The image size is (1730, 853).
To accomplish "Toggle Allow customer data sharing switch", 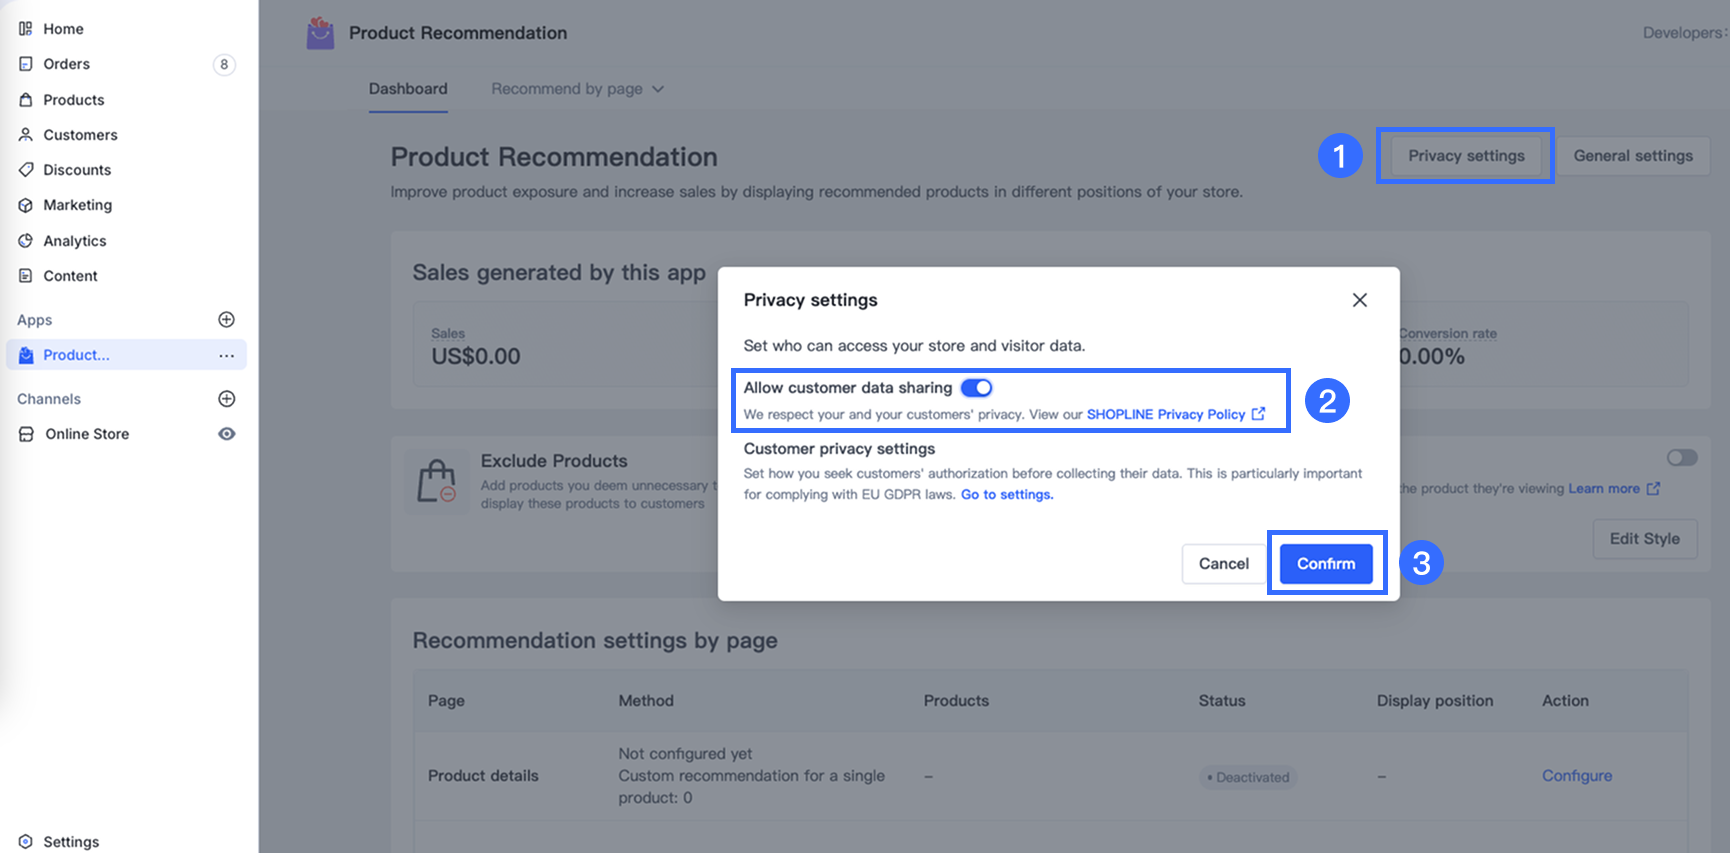I will point(976,388).
